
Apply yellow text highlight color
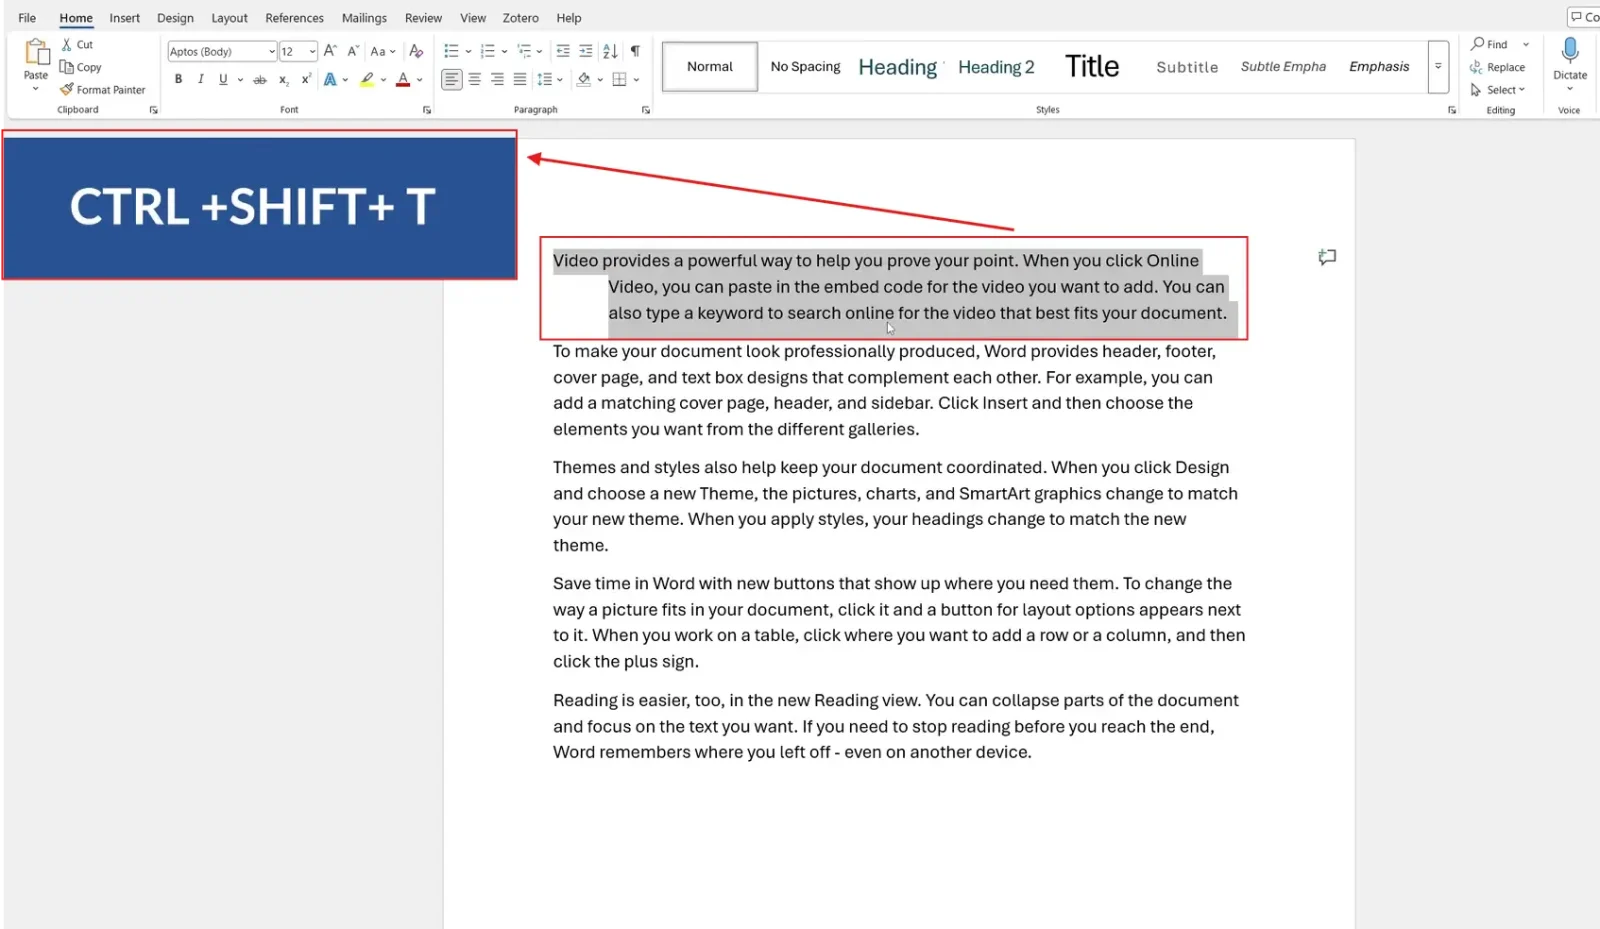367,79
